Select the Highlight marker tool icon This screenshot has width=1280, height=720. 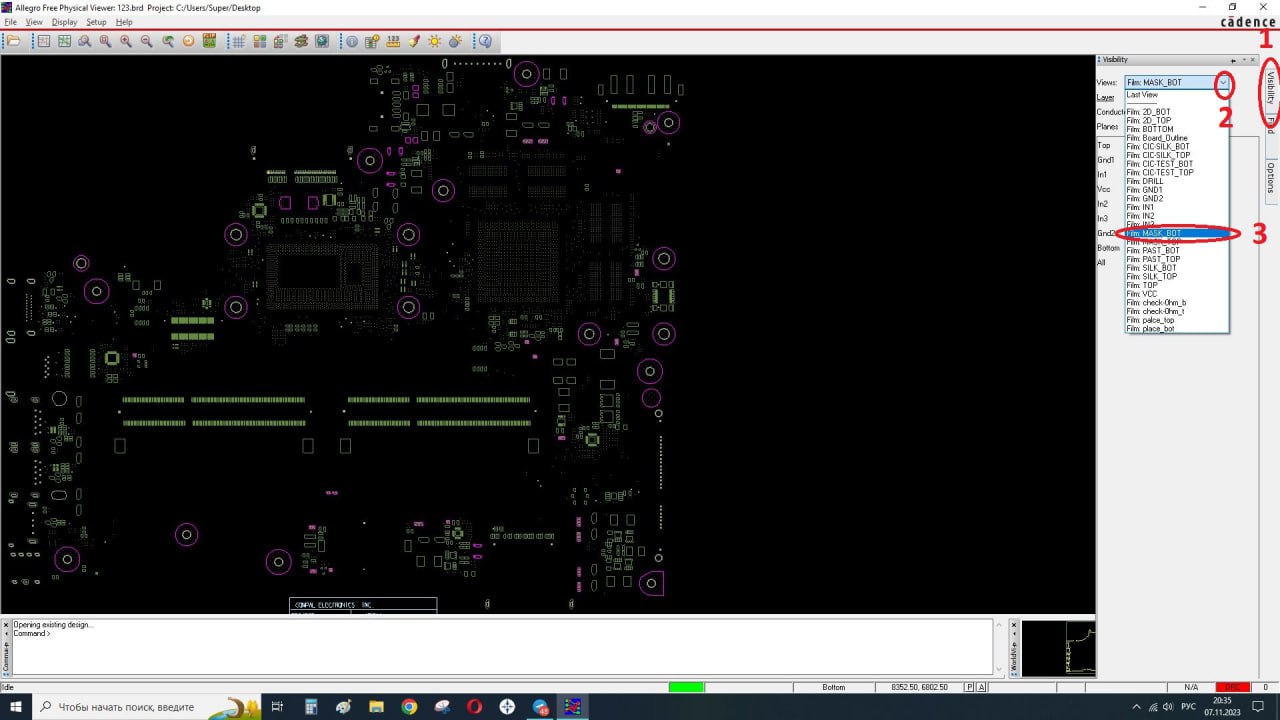pos(414,41)
